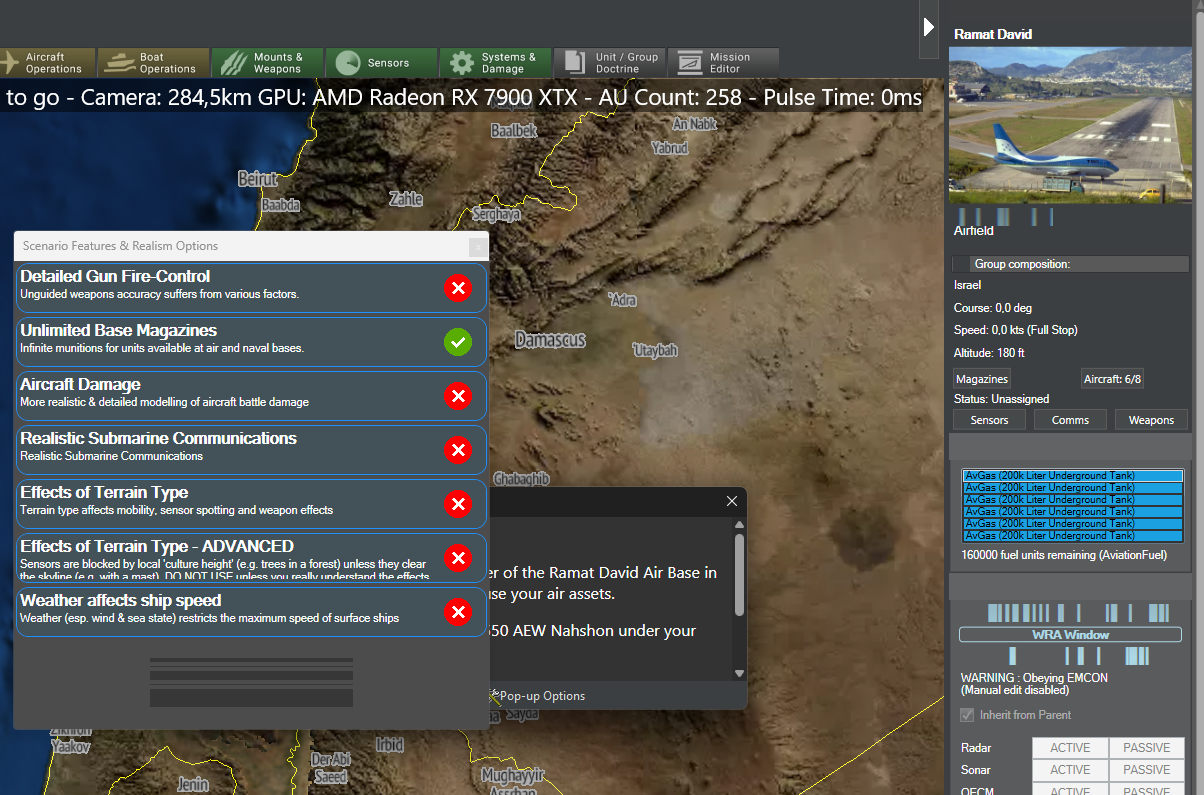This screenshot has width=1204, height=795.
Task: Collapse the right unit panel using arrow
Action: (929, 27)
